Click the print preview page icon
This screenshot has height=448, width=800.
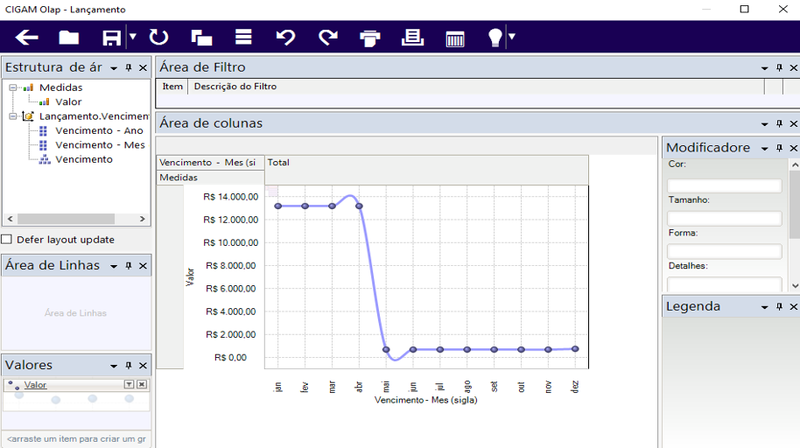[x=412, y=37]
